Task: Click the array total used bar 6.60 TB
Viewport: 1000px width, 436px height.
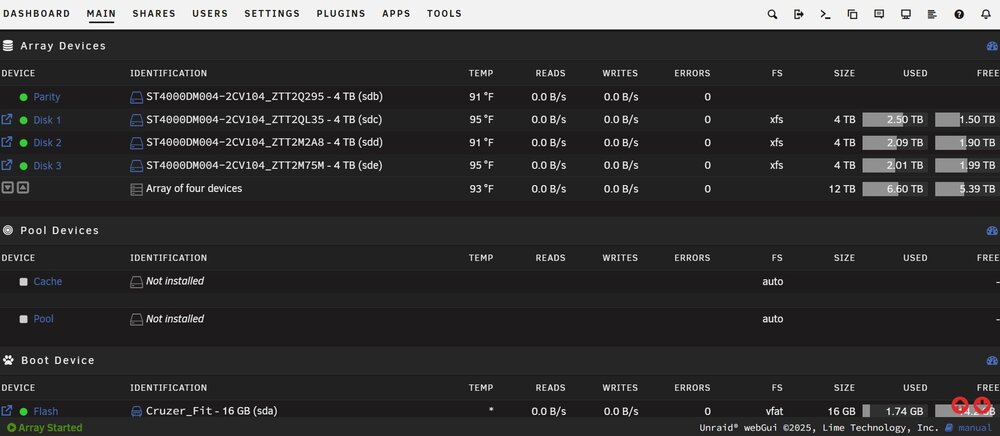Action: 895,189
